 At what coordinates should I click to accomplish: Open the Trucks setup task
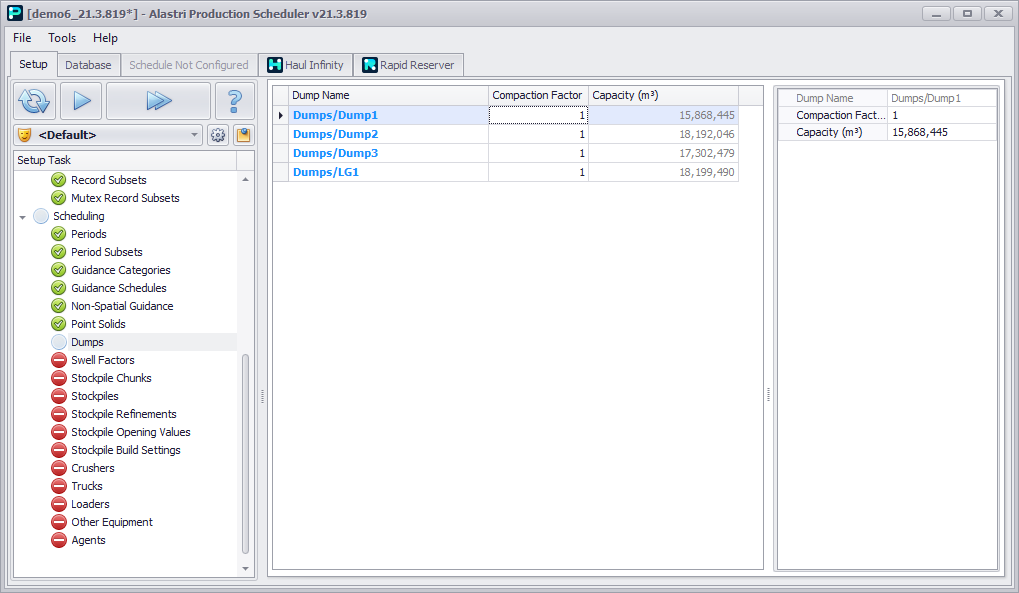[86, 486]
